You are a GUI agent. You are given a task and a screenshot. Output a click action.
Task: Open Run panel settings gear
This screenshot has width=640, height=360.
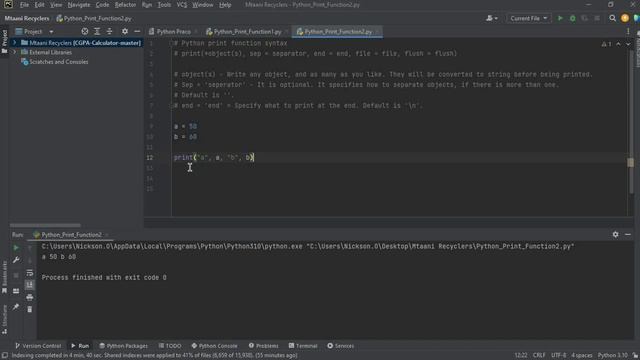[x=615, y=235]
